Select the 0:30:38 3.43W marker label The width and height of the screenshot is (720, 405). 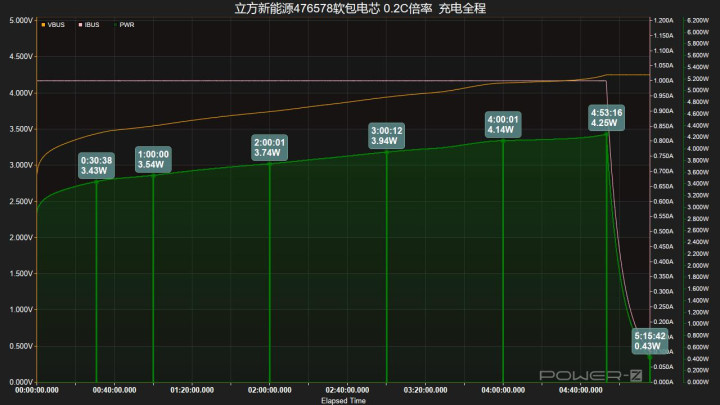click(x=96, y=165)
